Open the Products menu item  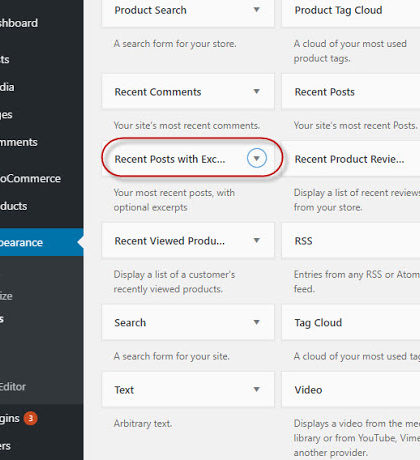pyautogui.click(x=13, y=206)
